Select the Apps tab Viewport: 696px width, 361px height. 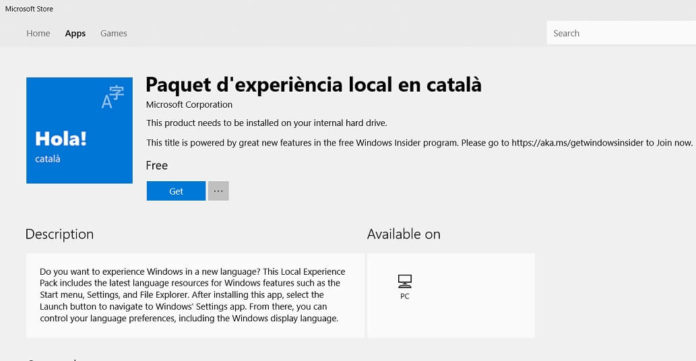coord(75,33)
